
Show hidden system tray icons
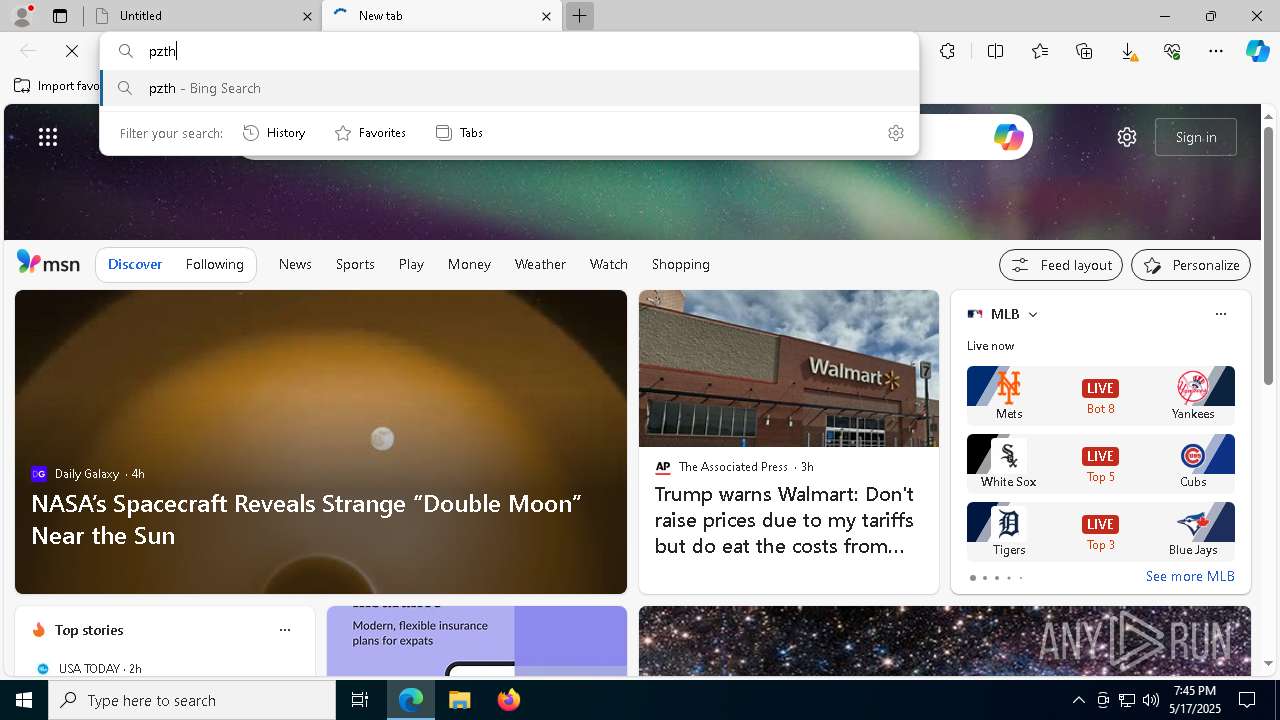tap(1078, 700)
